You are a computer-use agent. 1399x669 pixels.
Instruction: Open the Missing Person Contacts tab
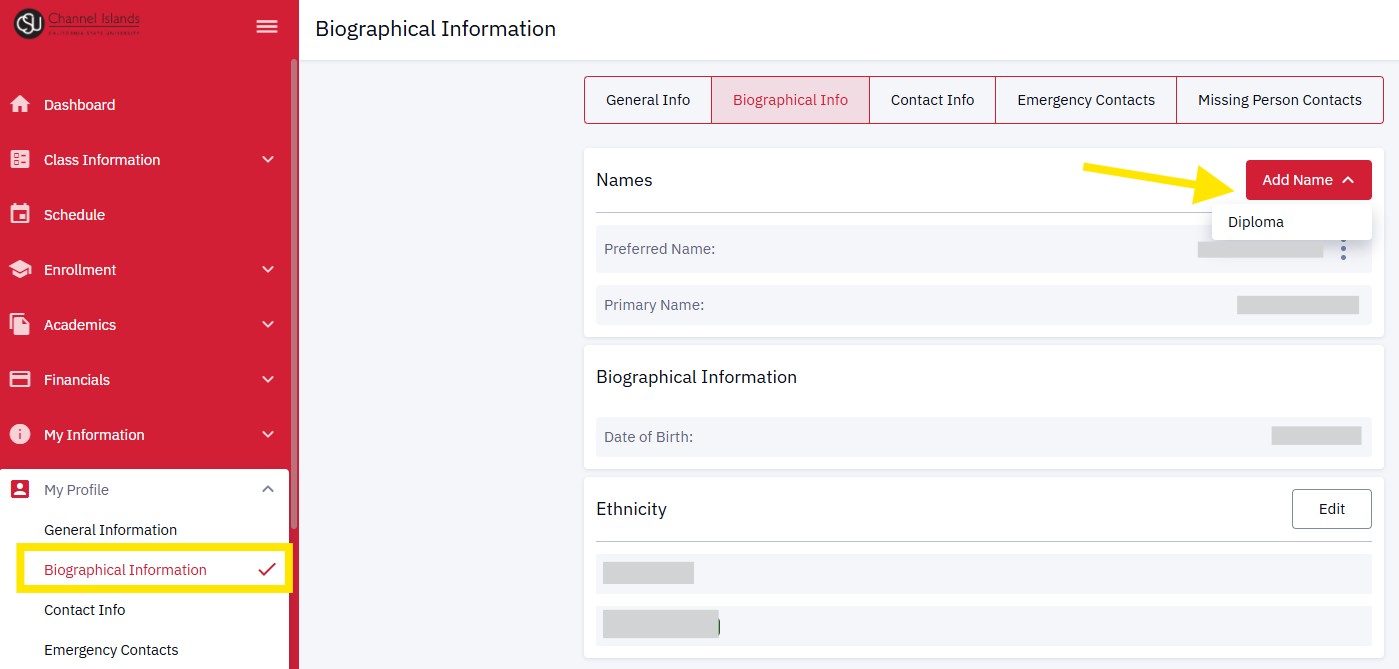(1279, 100)
